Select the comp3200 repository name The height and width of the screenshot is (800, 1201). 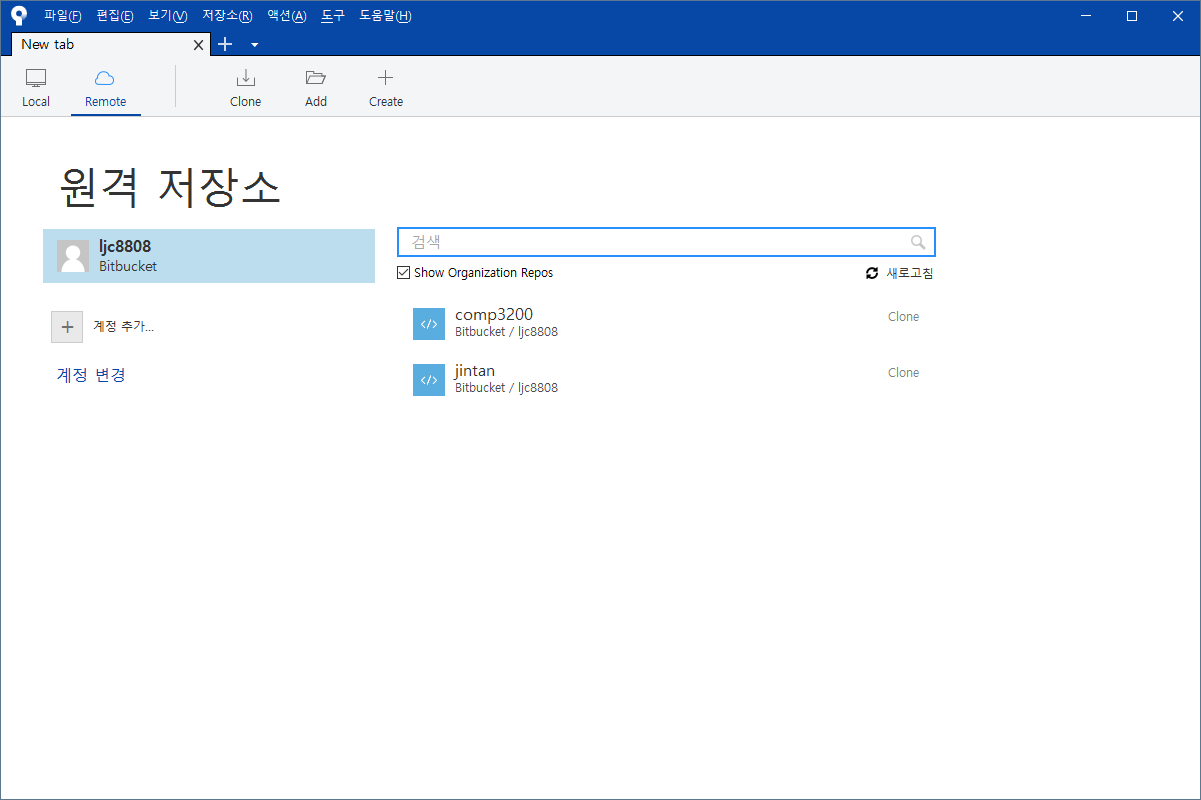coord(494,314)
